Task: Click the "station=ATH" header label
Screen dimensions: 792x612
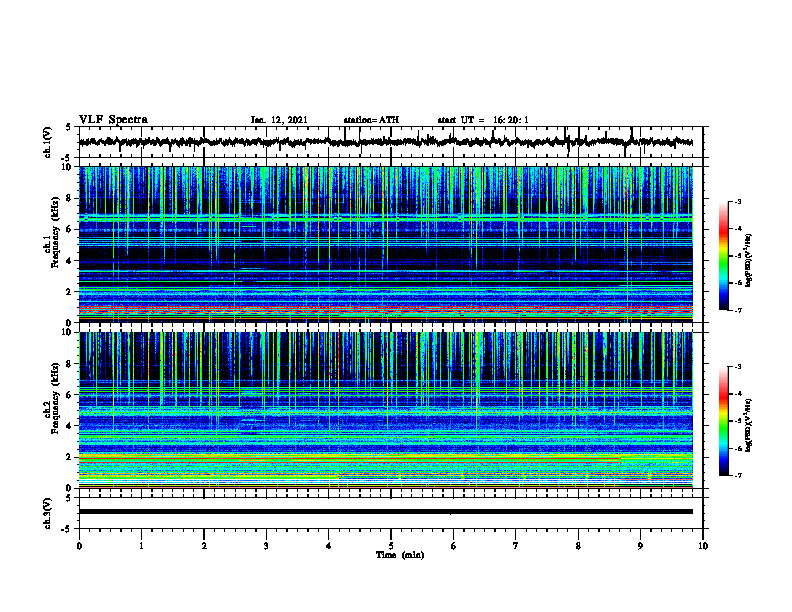Action: (371, 120)
